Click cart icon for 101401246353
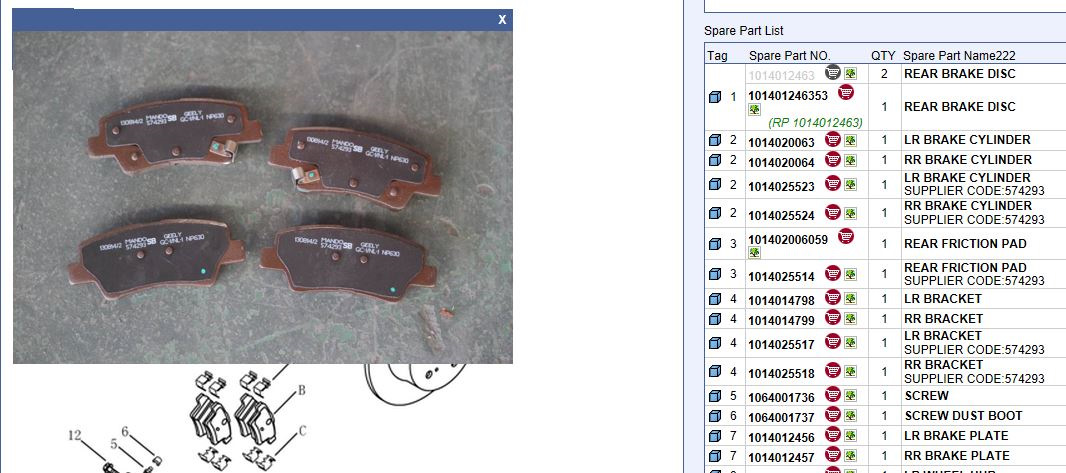 tap(846, 92)
